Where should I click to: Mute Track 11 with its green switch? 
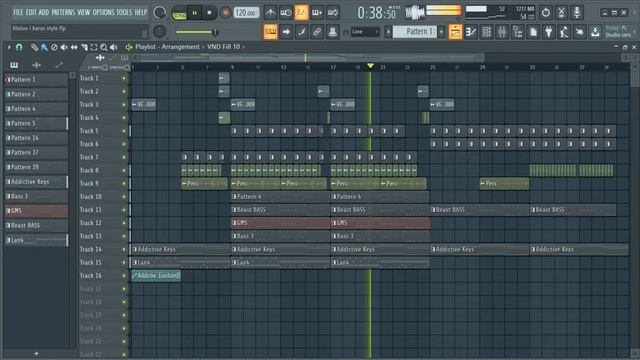tap(124, 210)
